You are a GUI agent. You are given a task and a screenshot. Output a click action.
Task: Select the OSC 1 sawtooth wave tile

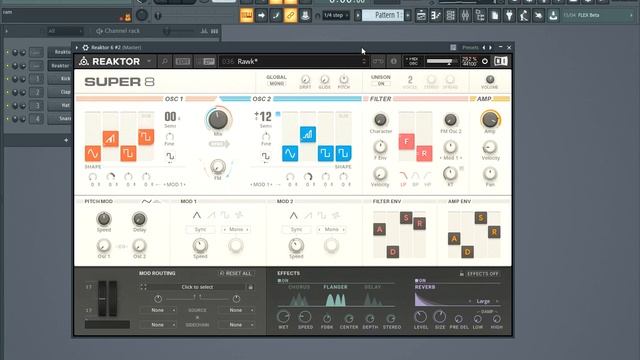[x=111, y=139]
